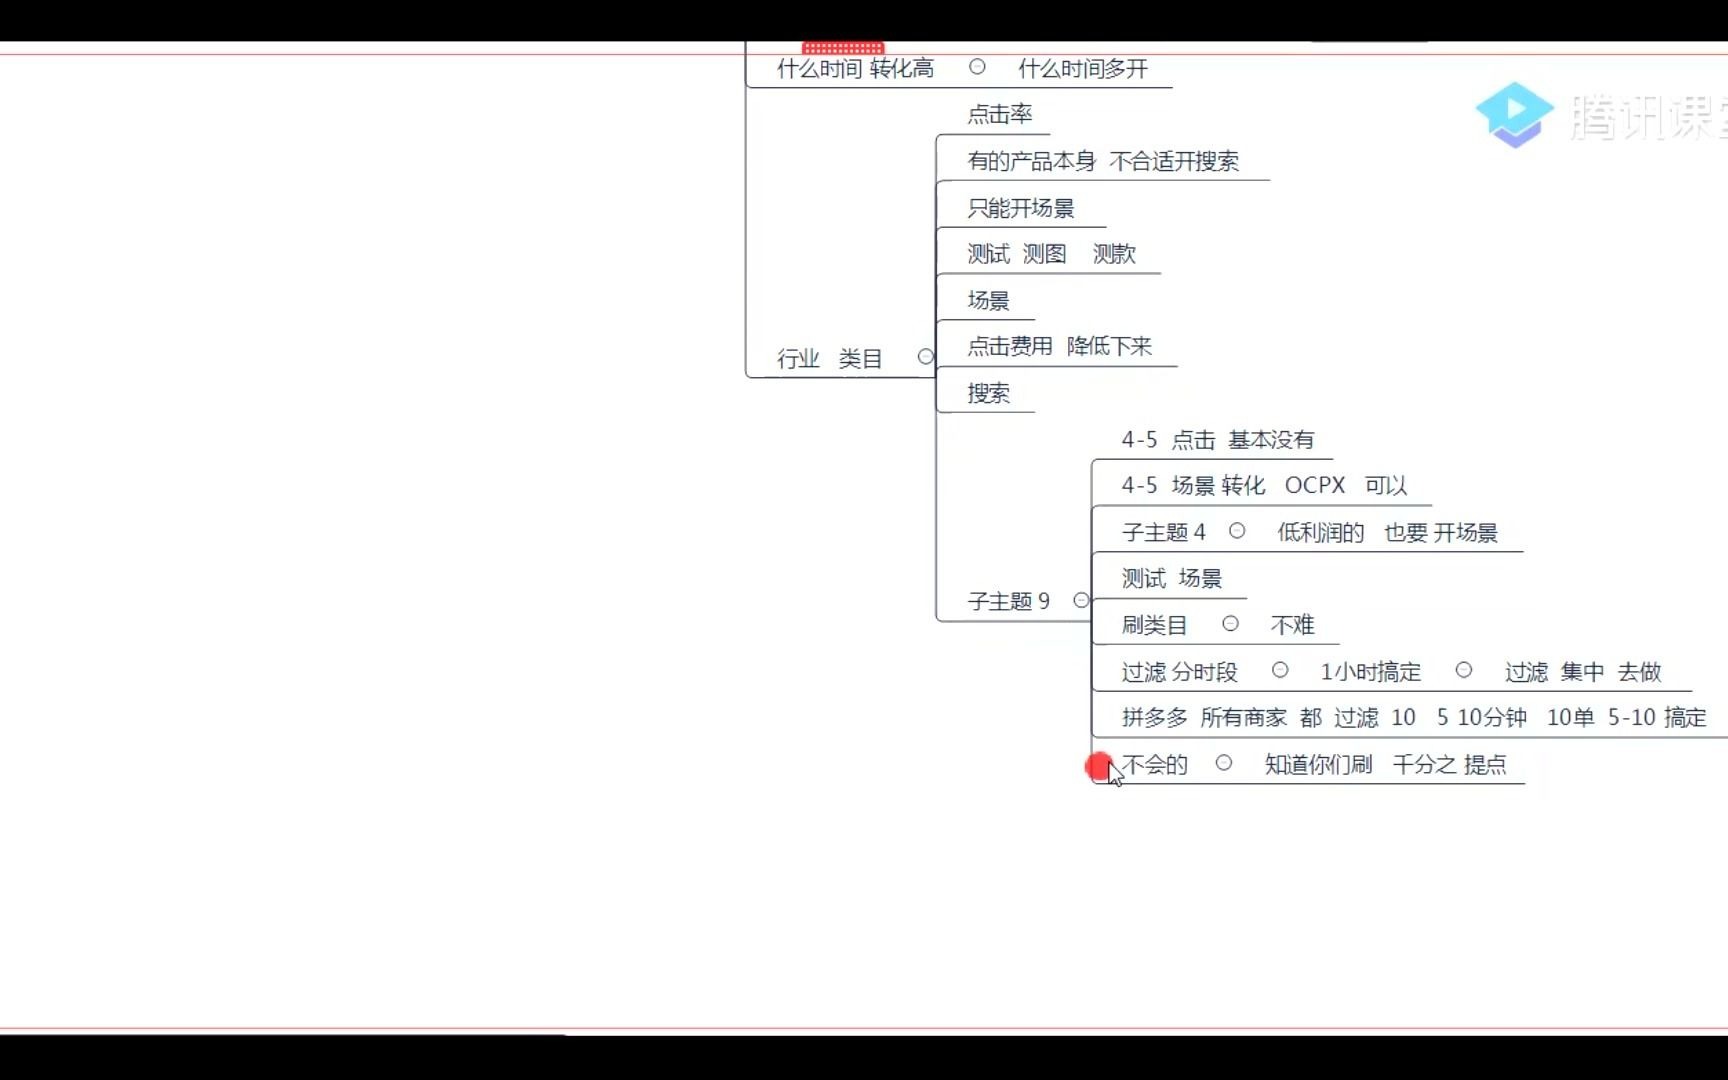Select the 测试 场景 node
Screen dimensions: 1728x1080
pyautogui.click(x=1172, y=578)
